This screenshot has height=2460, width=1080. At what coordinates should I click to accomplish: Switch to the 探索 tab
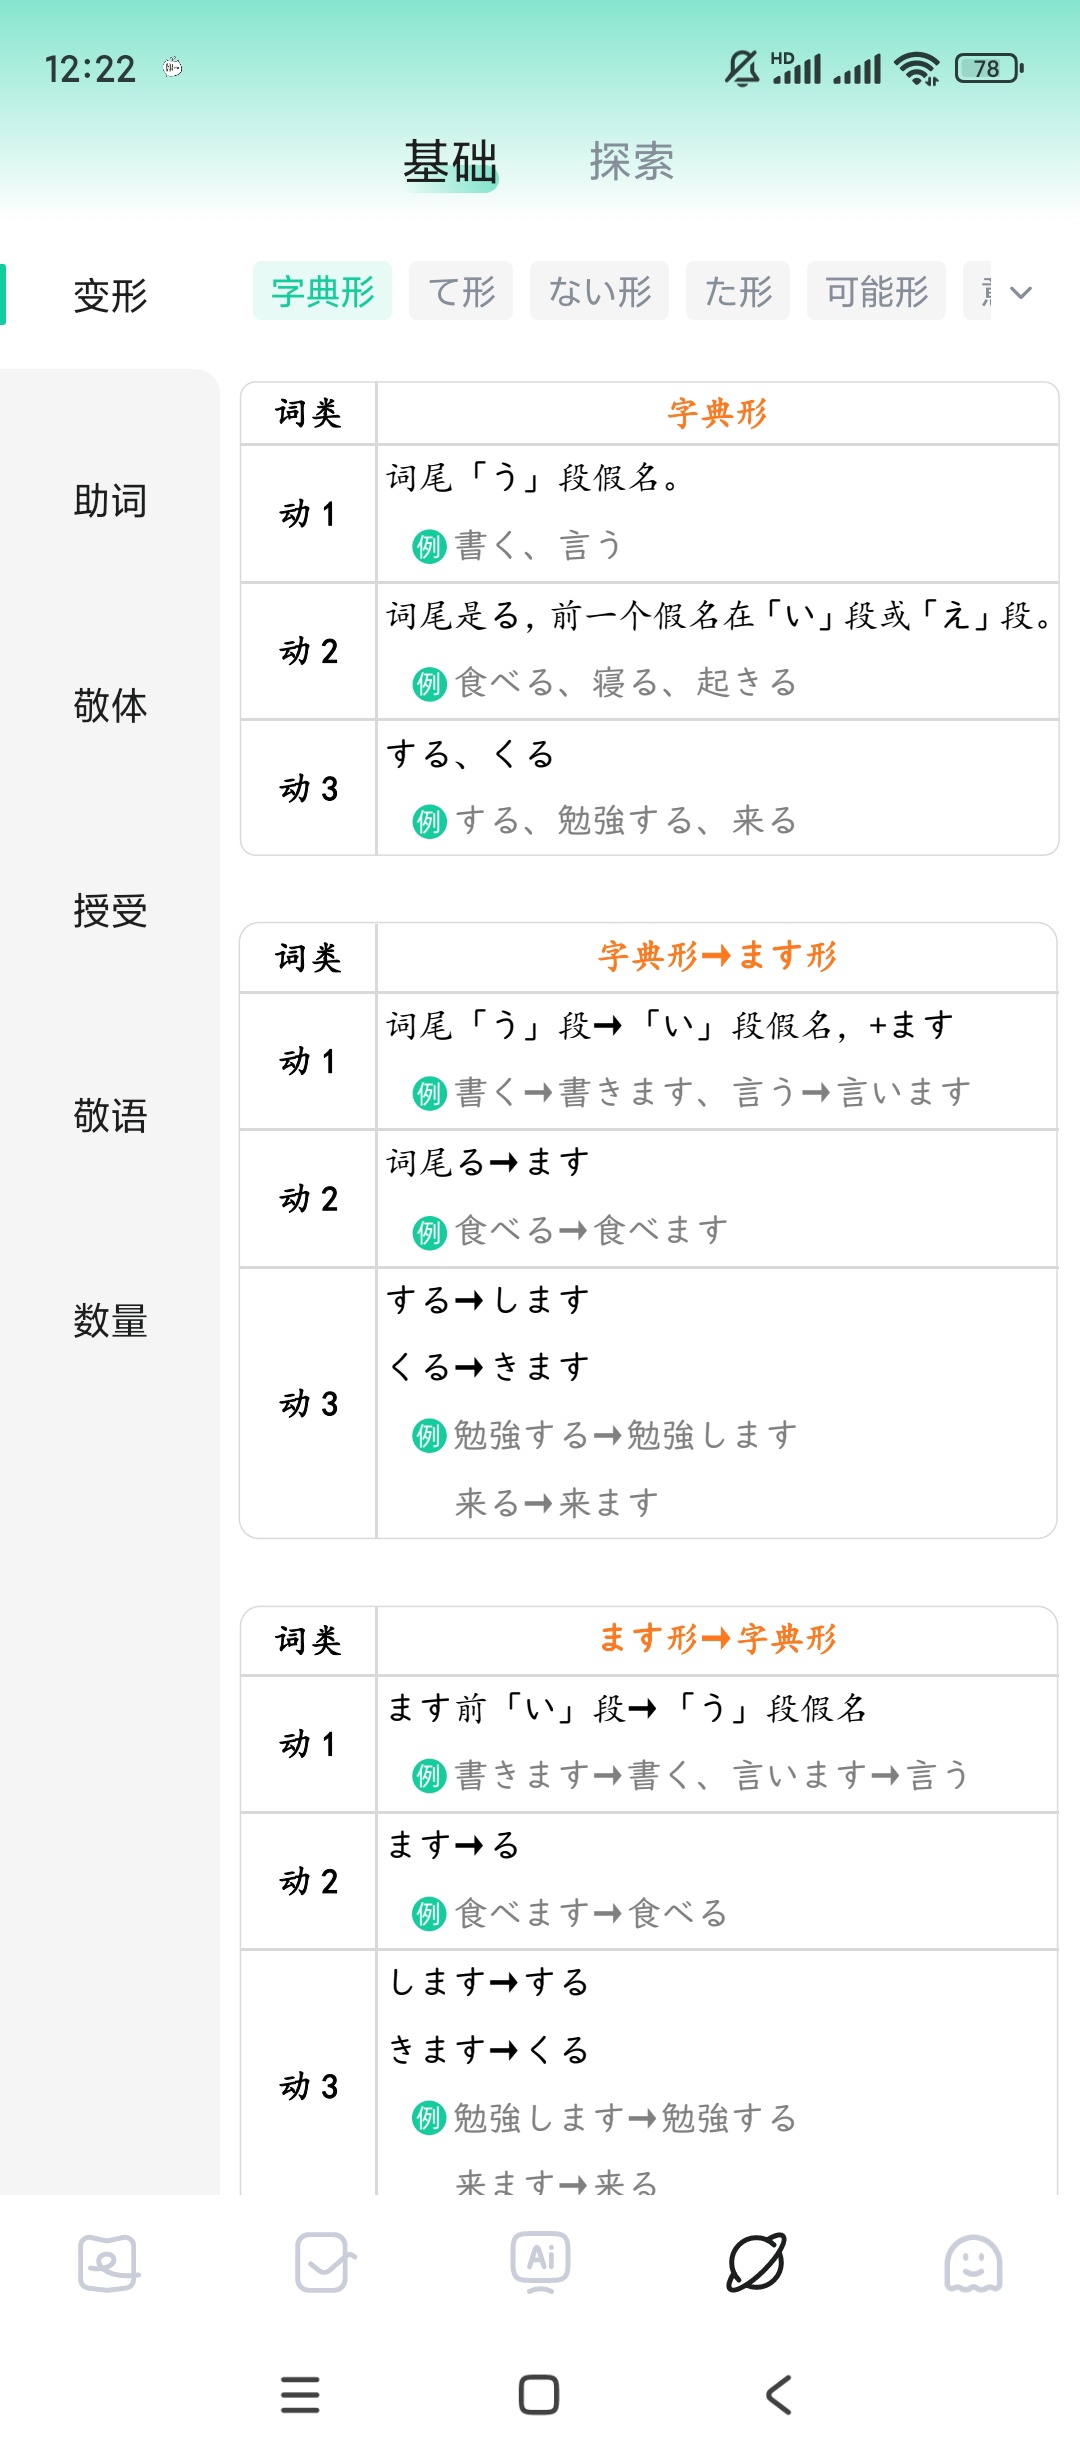[x=631, y=162]
